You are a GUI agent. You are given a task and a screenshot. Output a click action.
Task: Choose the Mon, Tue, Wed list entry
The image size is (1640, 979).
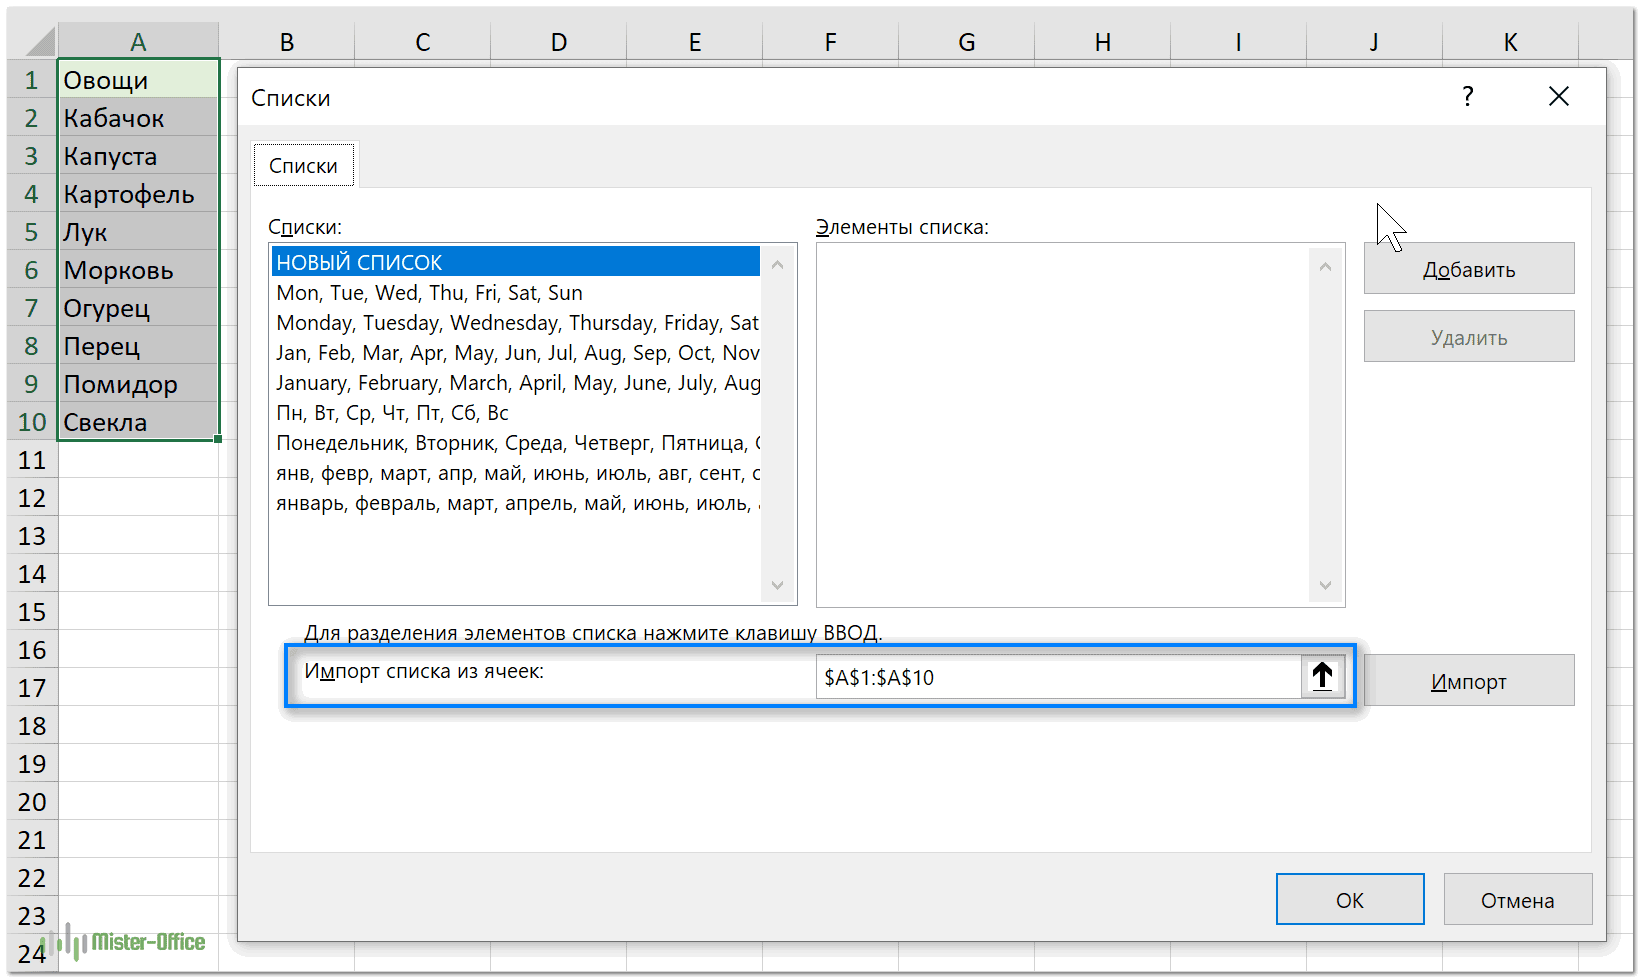[430, 293]
